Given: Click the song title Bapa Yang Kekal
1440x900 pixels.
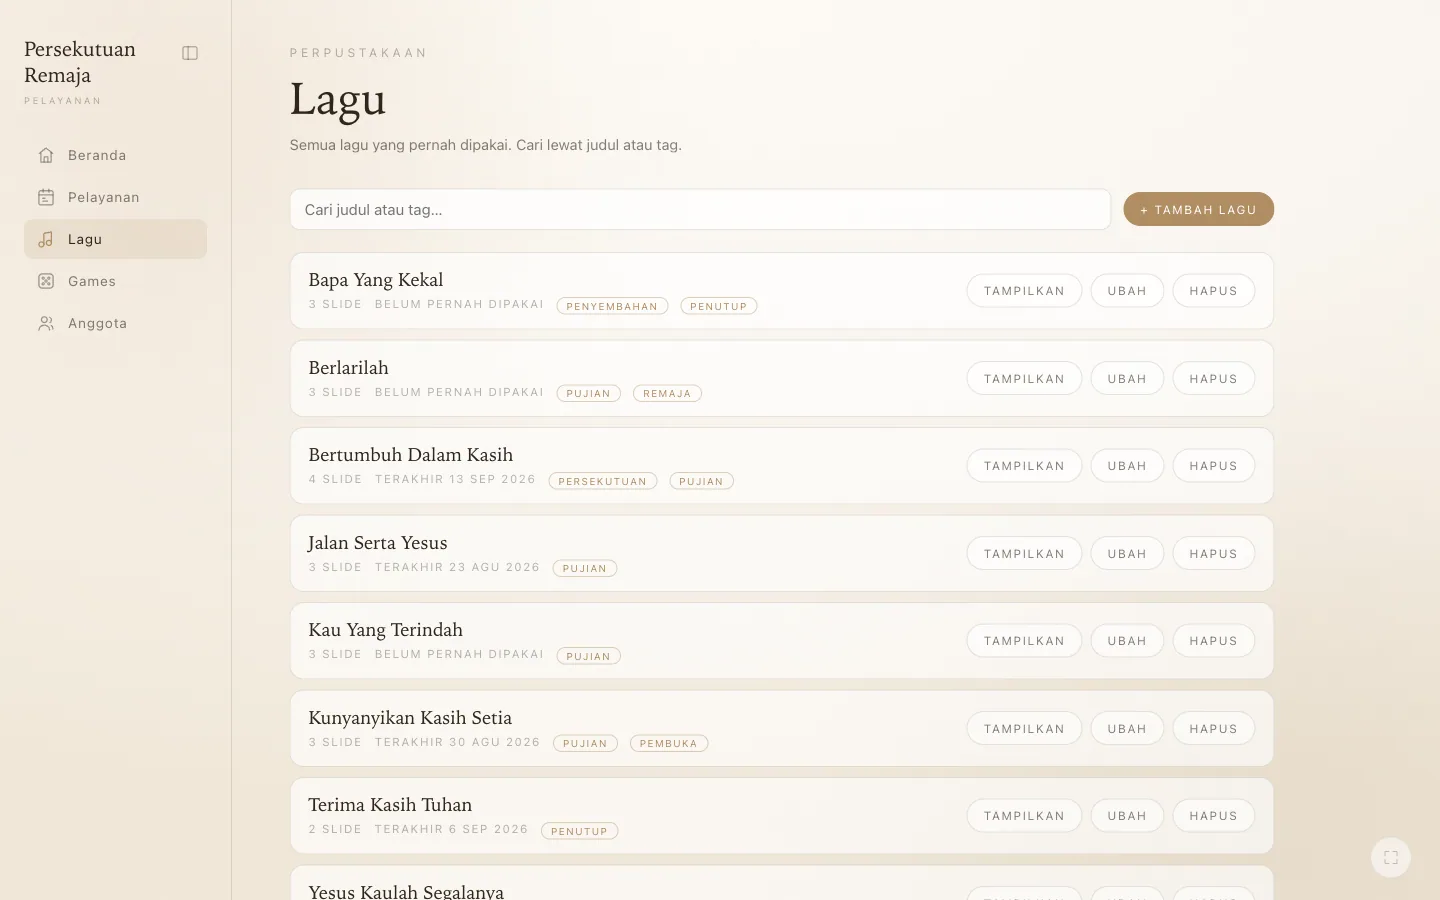Looking at the screenshot, I should coord(376,280).
